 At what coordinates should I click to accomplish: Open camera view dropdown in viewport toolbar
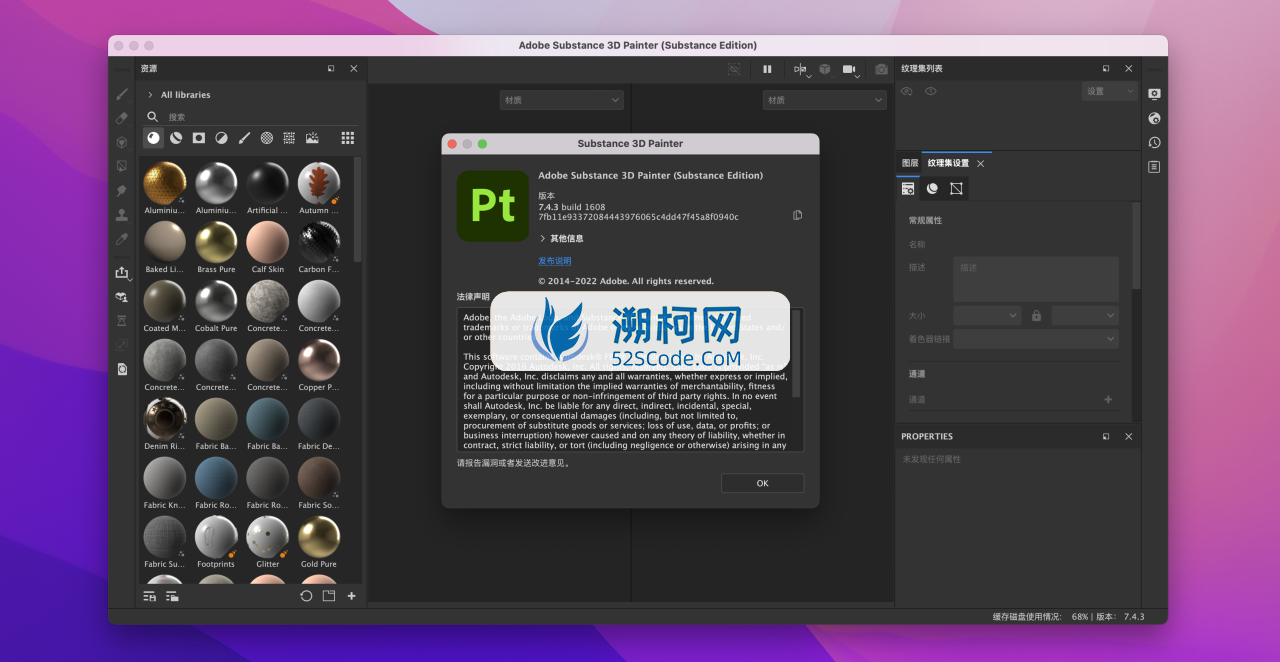tap(851, 70)
